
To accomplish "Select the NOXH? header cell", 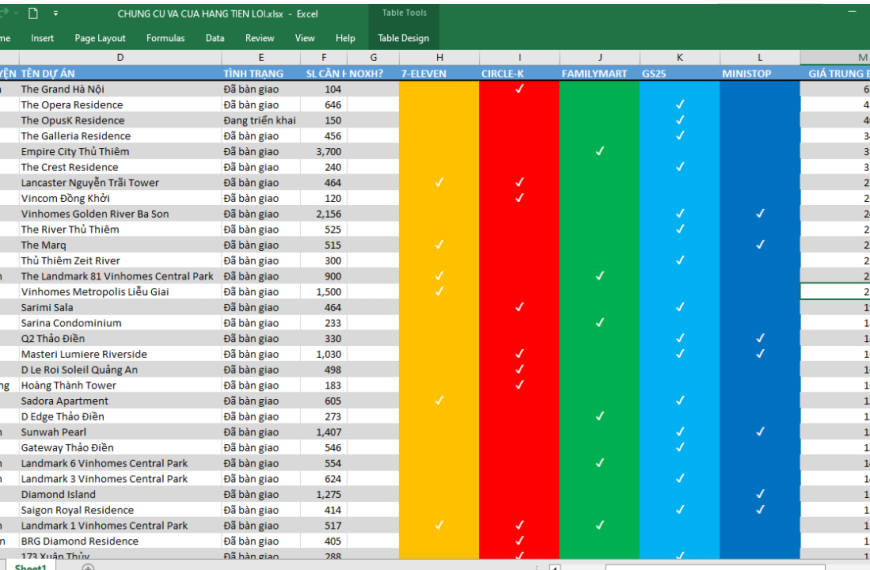I will [x=373, y=73].
